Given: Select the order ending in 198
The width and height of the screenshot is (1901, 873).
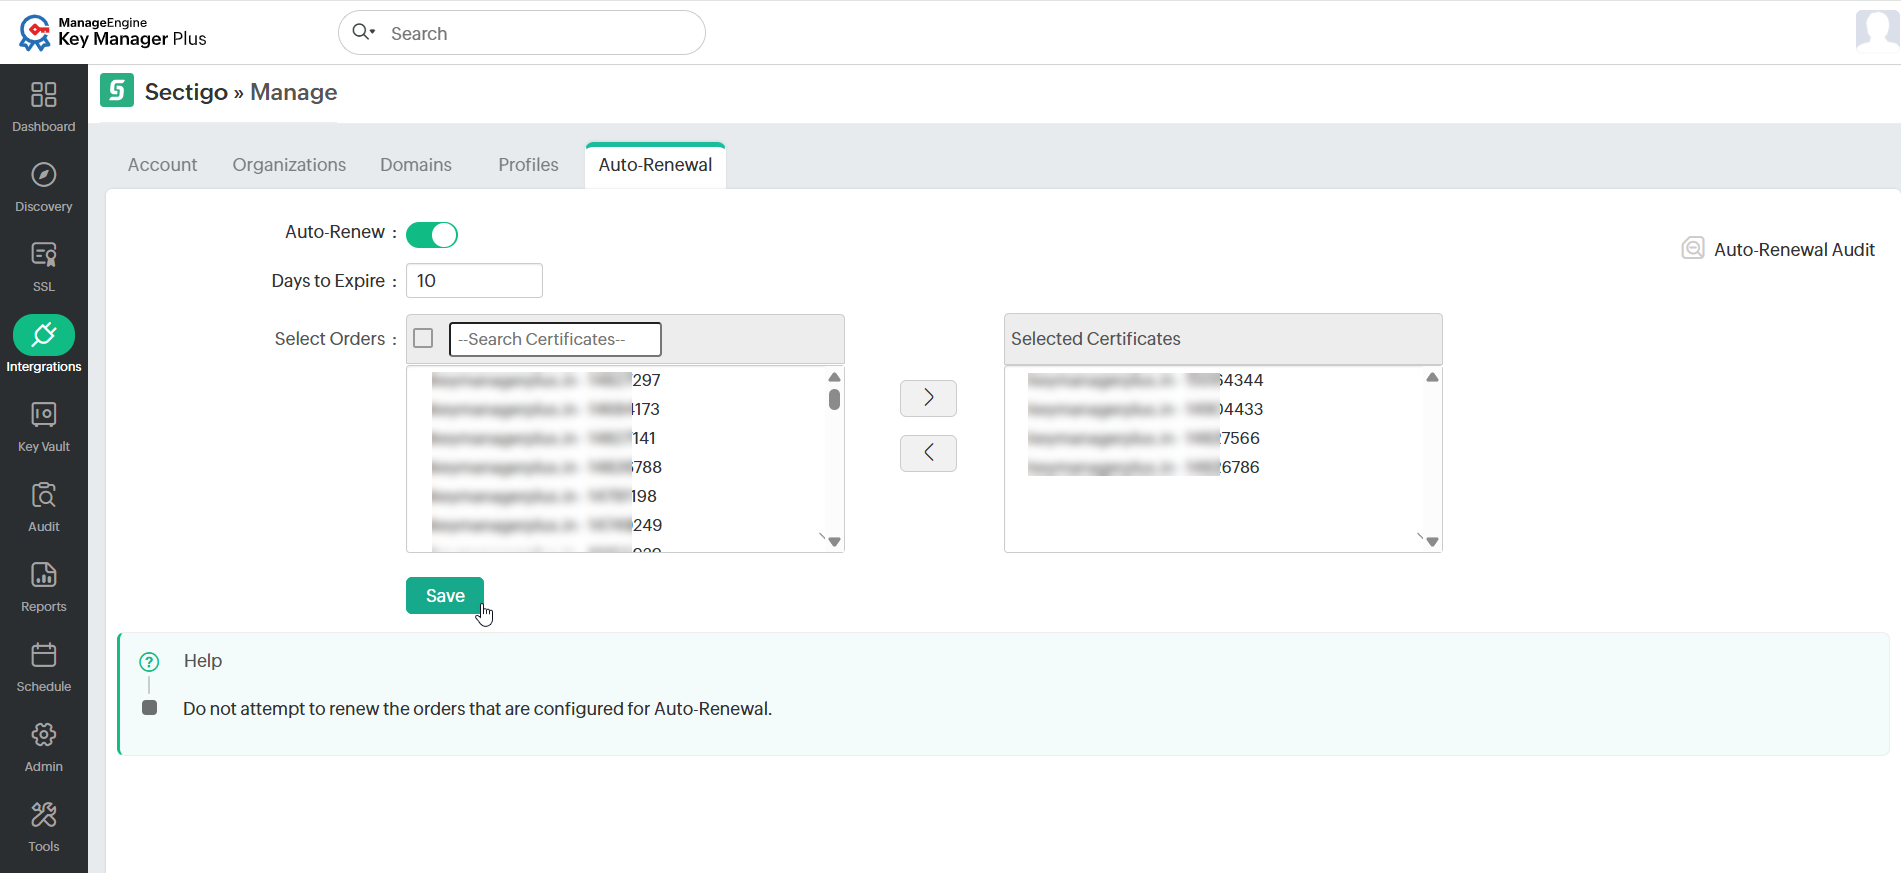Looking at the screenshot, I should click(544, 496).
